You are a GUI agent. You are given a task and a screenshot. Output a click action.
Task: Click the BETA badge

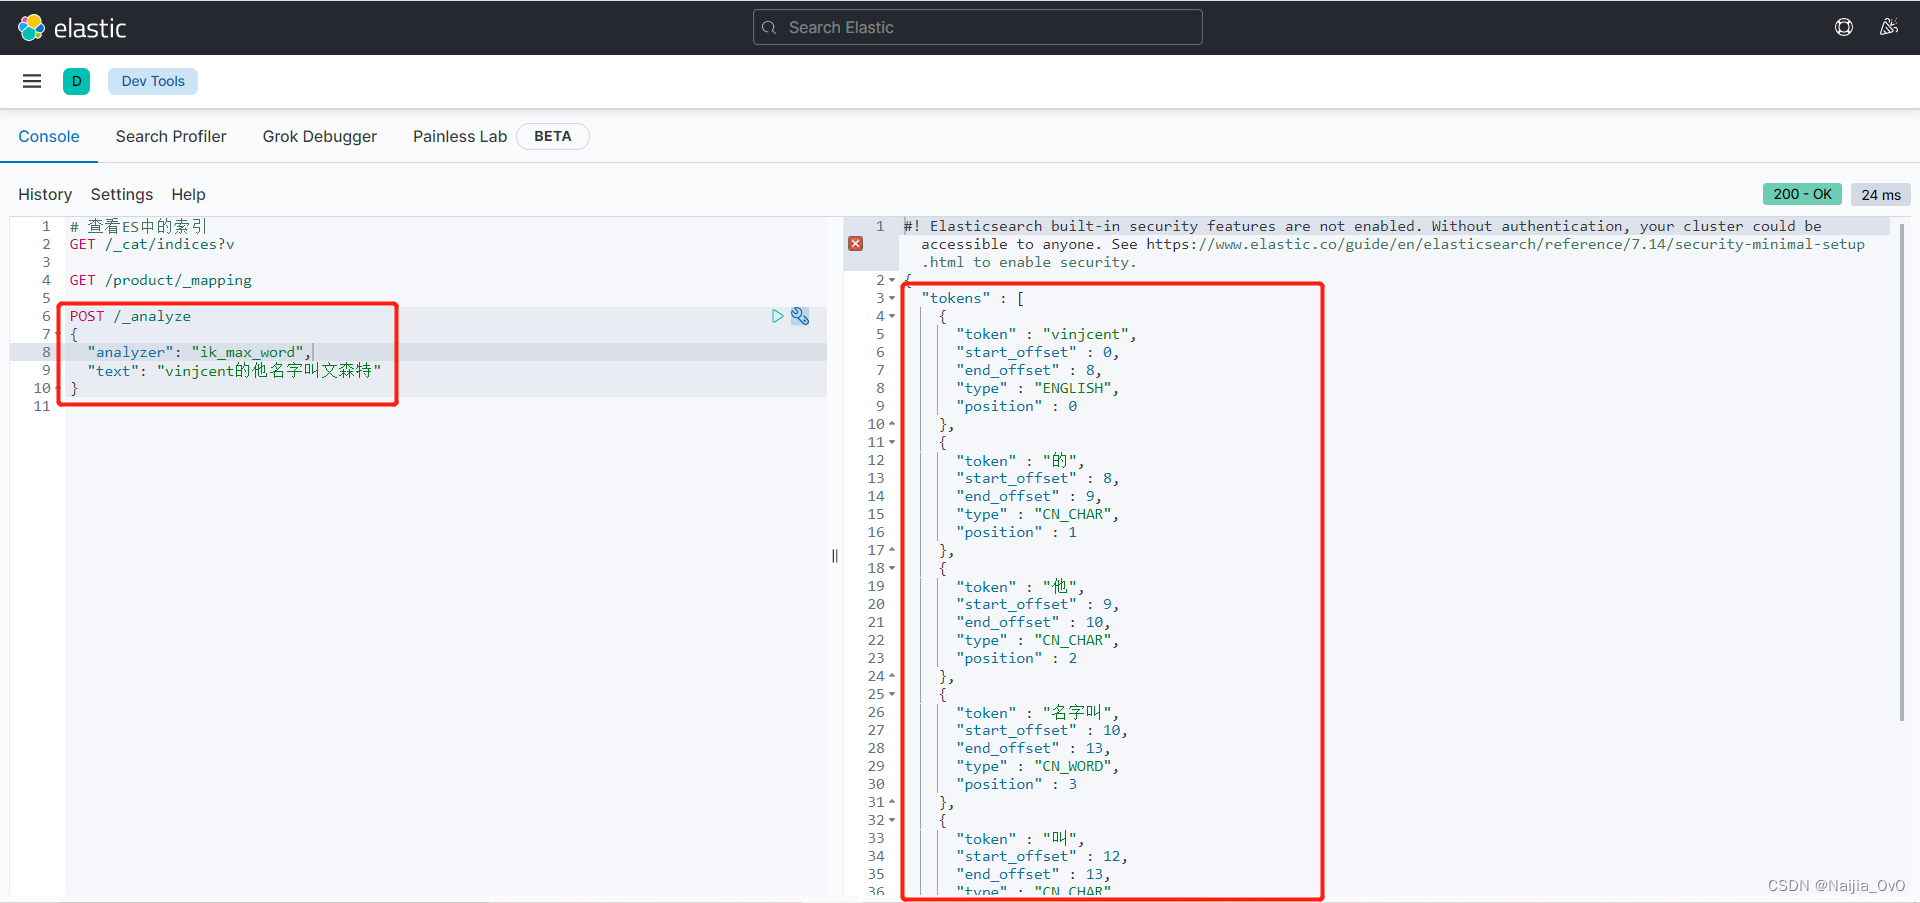(552, 137)
